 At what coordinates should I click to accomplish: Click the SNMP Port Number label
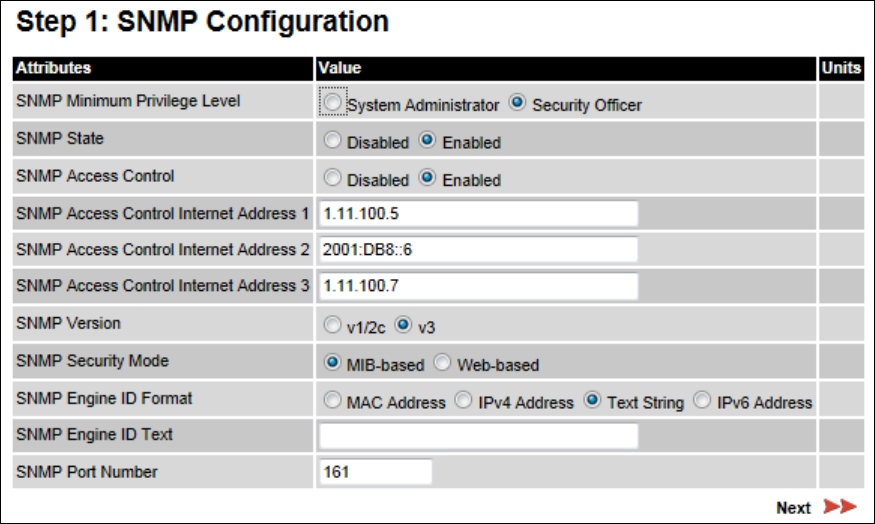[x=87, y=472]
